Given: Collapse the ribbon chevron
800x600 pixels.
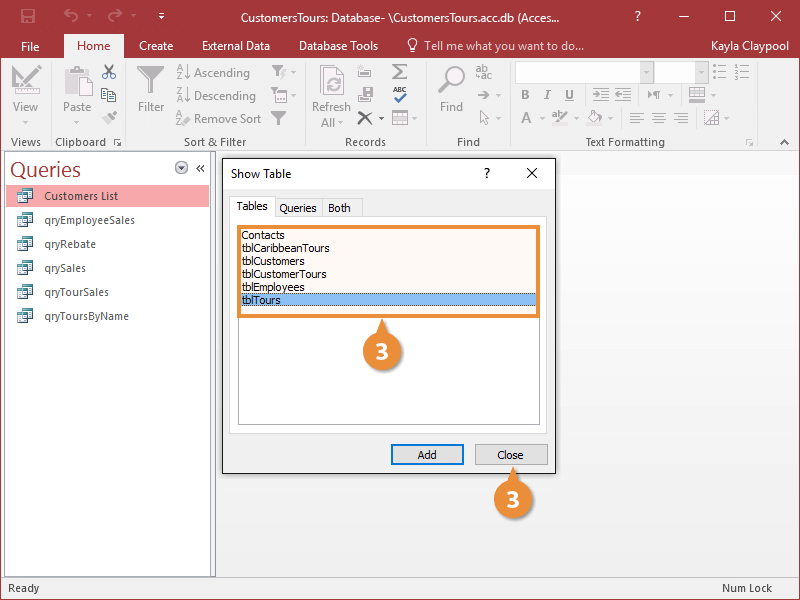Looking at the screenshot, I should pos(784,142).
